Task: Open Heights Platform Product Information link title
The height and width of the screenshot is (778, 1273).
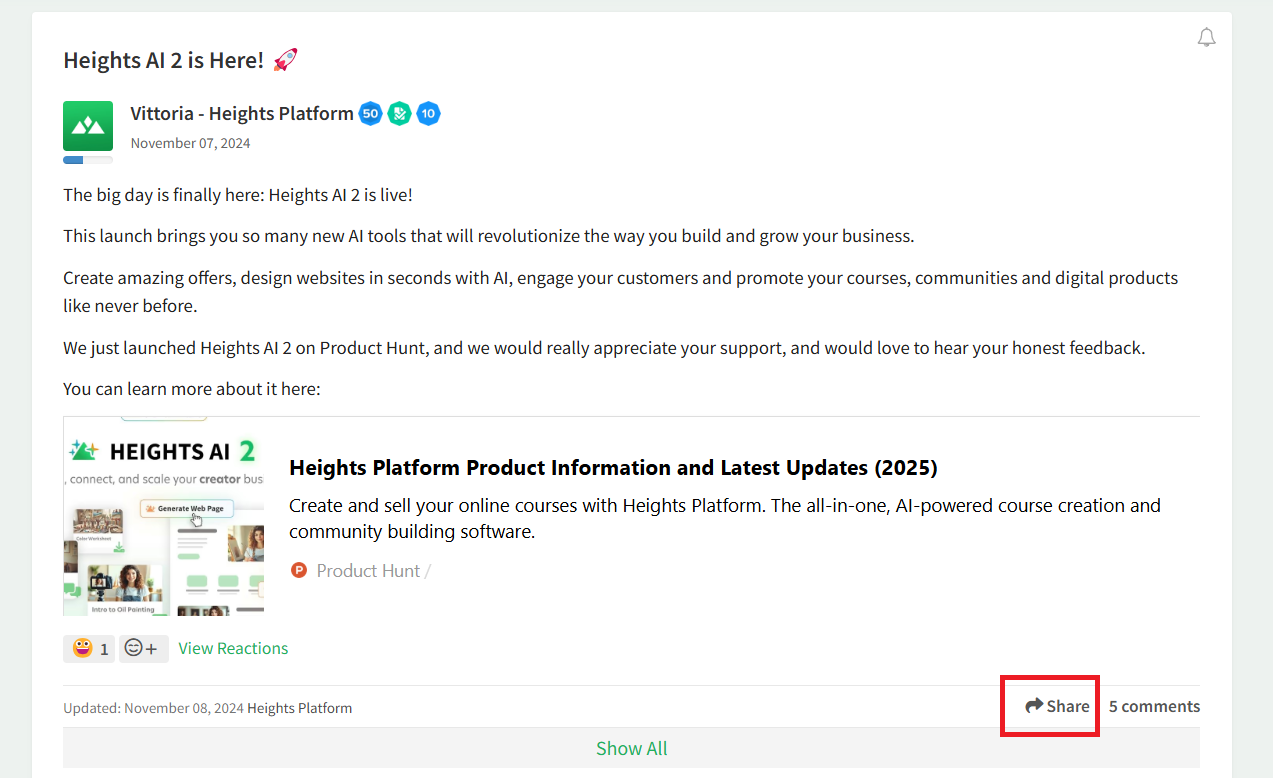Action: (x=613, y=467)
